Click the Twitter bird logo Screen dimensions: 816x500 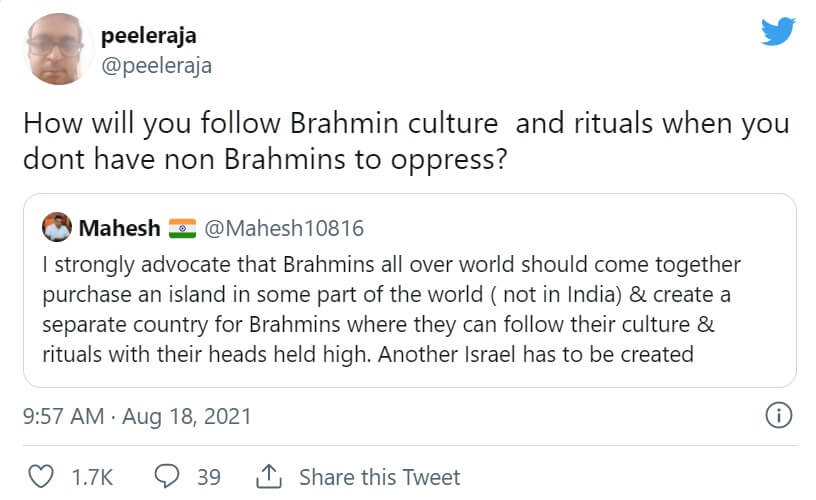tap(777, 32)
